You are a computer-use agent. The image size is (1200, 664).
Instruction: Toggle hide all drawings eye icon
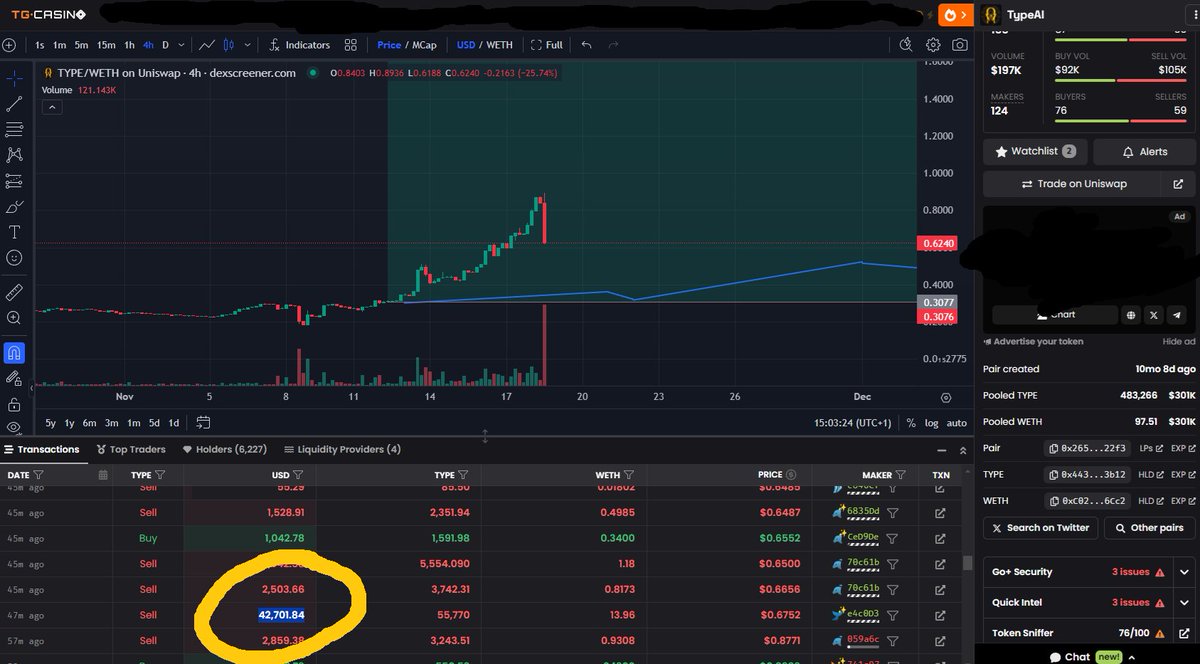(14, 427)
